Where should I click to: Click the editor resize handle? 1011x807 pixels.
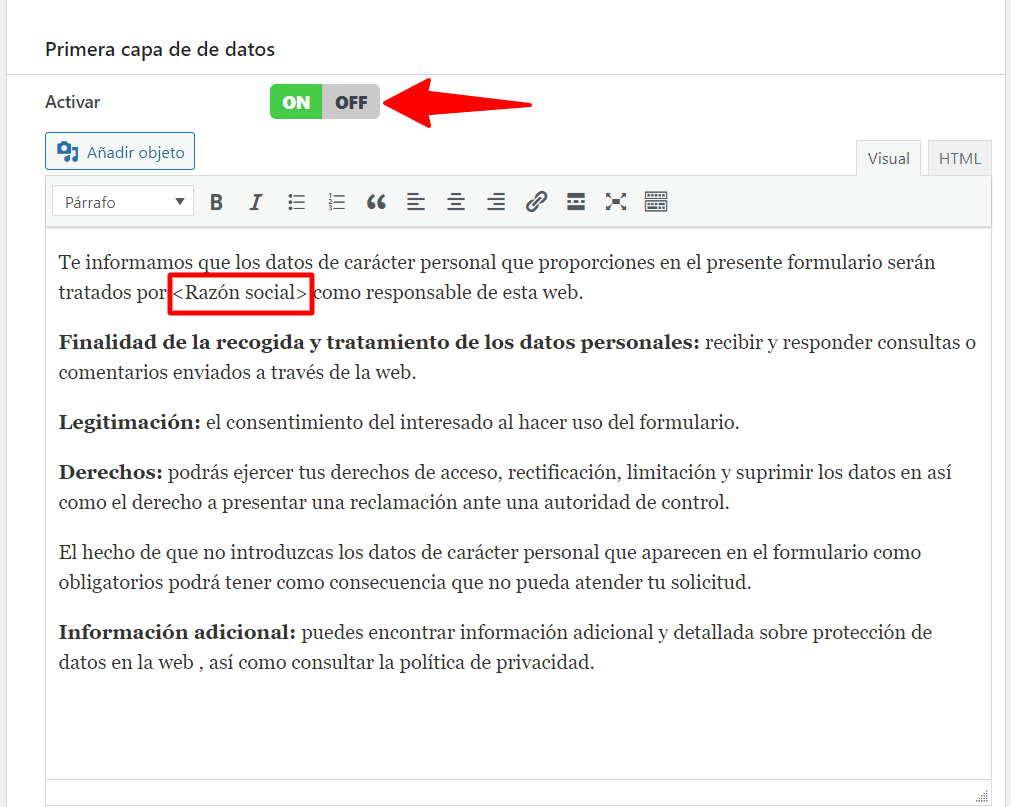tap(982, 796)
